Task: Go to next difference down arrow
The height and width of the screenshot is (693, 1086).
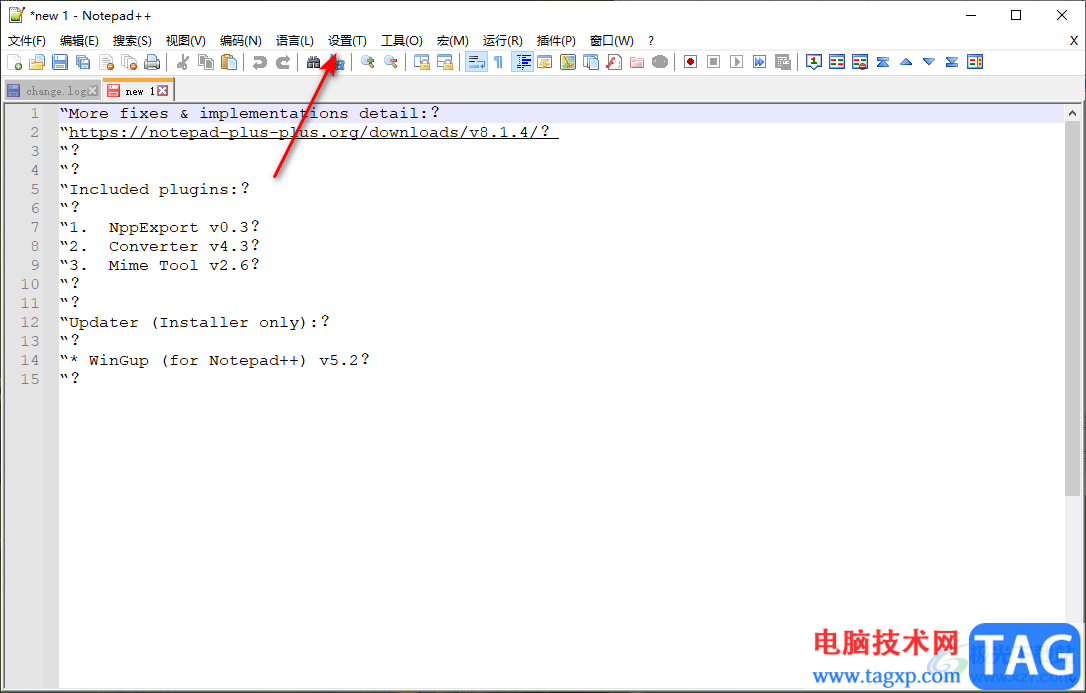Action: [929, 62]
